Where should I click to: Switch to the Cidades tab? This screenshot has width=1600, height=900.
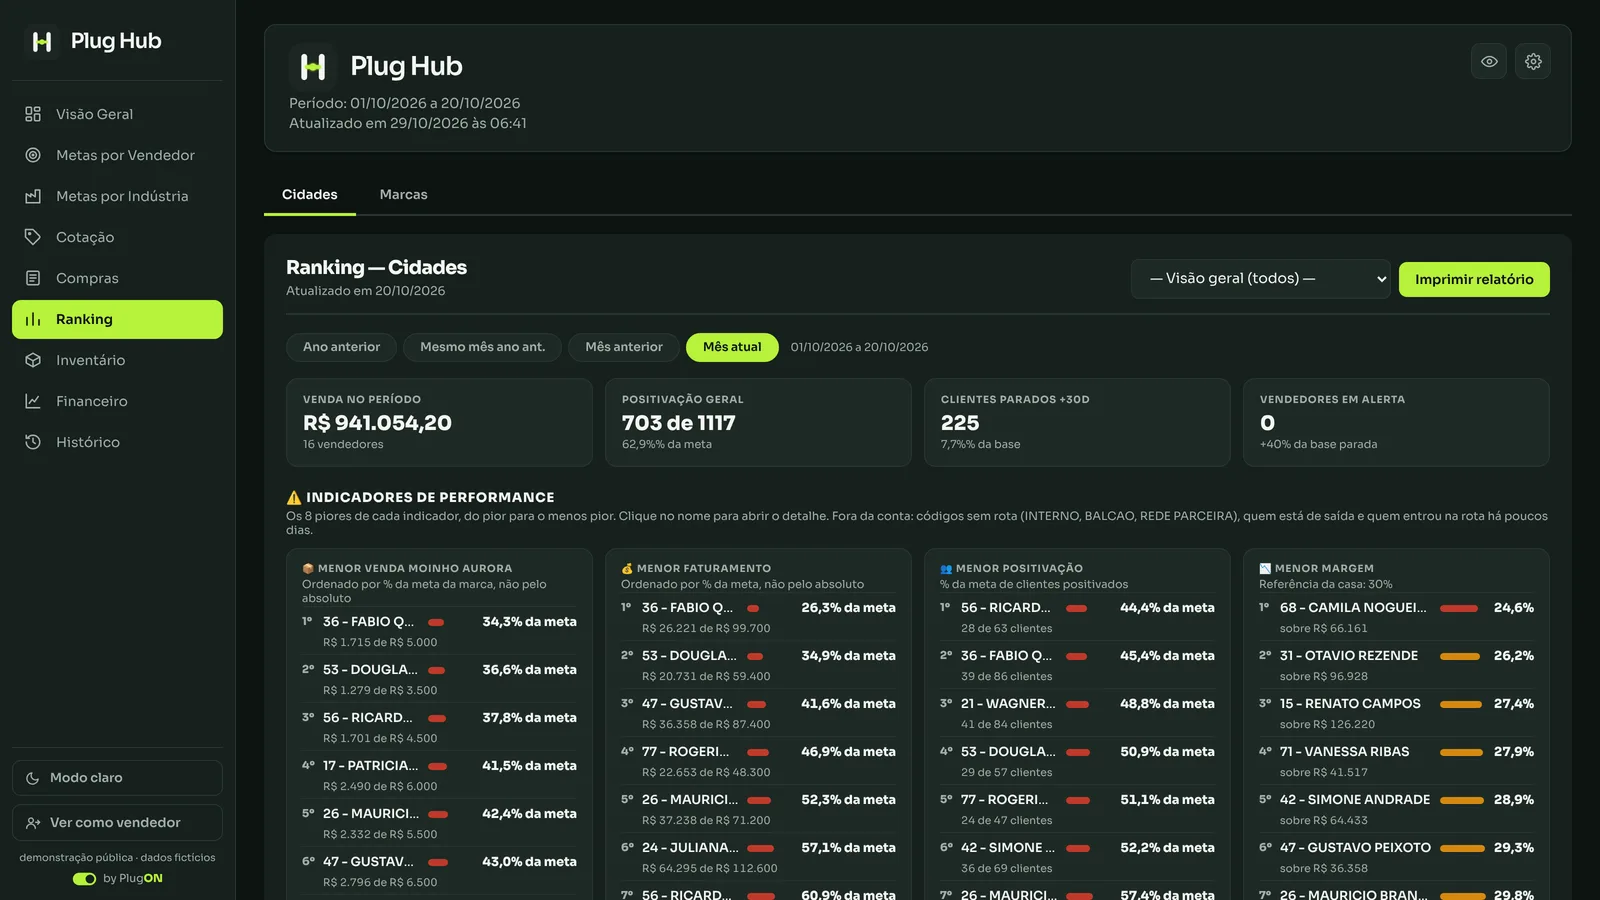click(x=310, y=195)
